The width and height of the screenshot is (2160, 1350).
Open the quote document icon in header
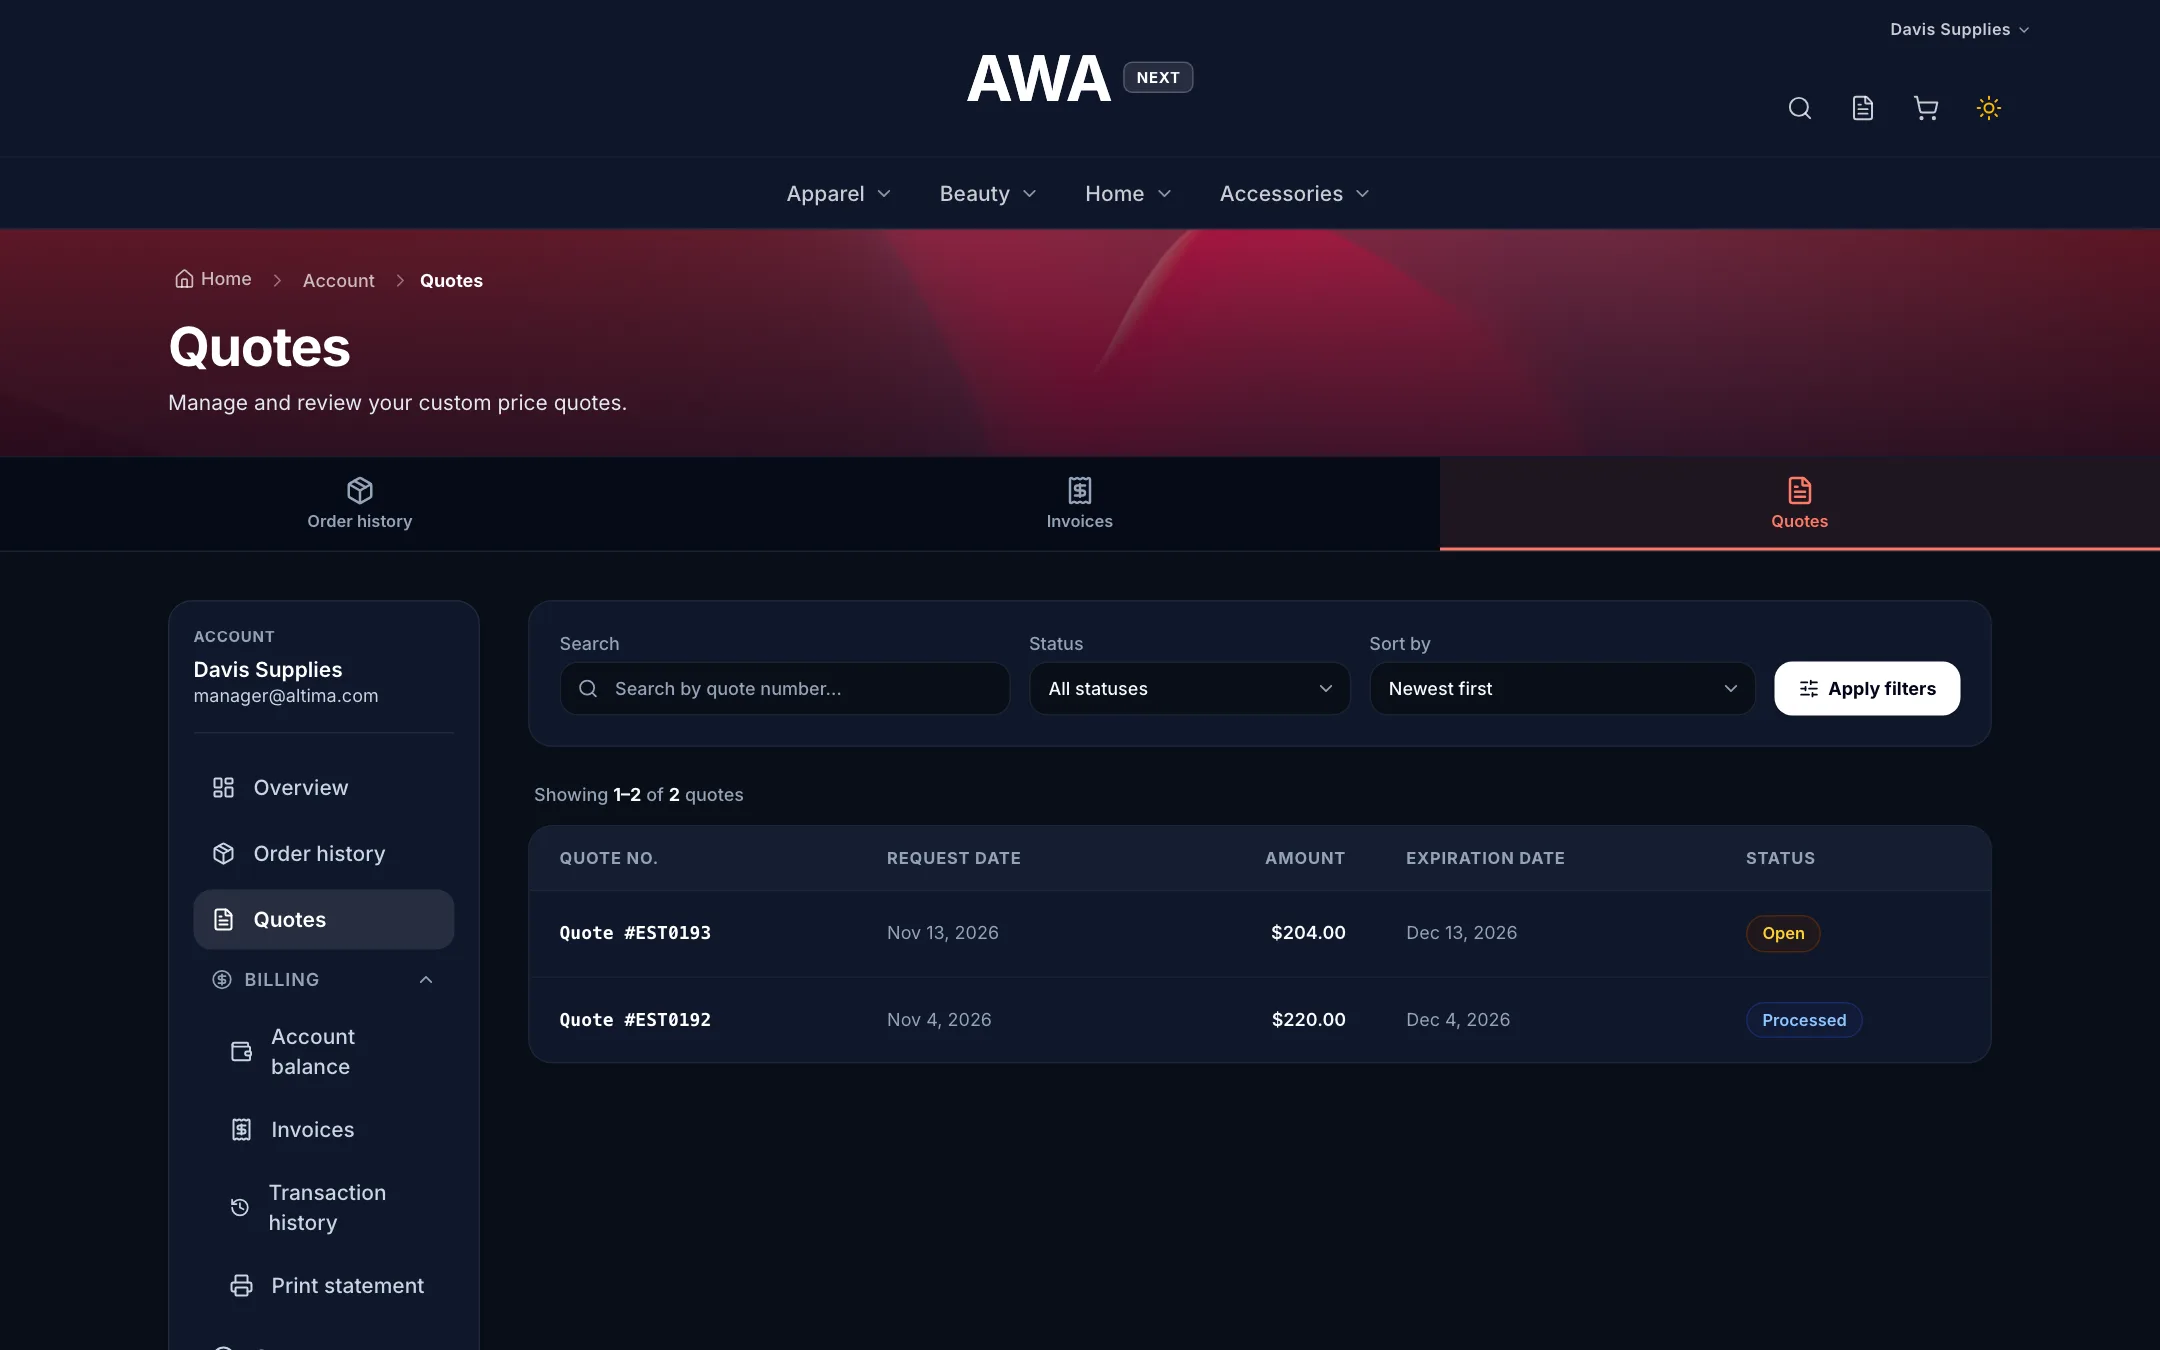(x=1862, y=108)
